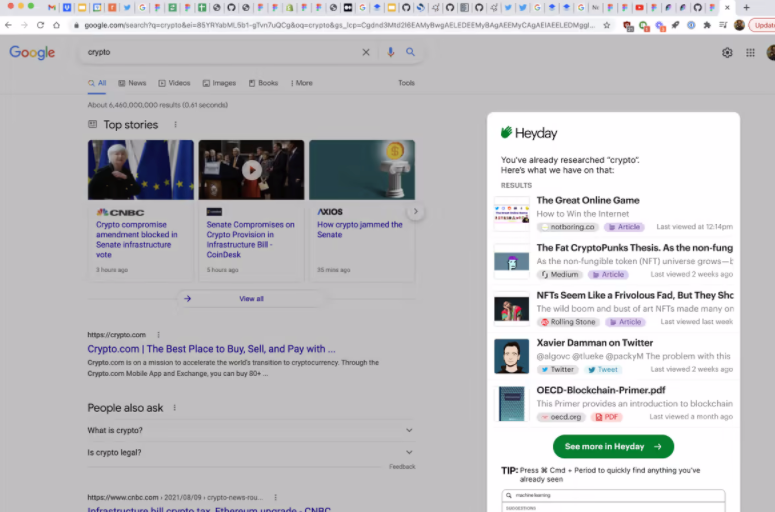Click the Heyday logo in panel
Image resolution: width=775 pixels, height=512 pixels.
[x=529, y=133]
